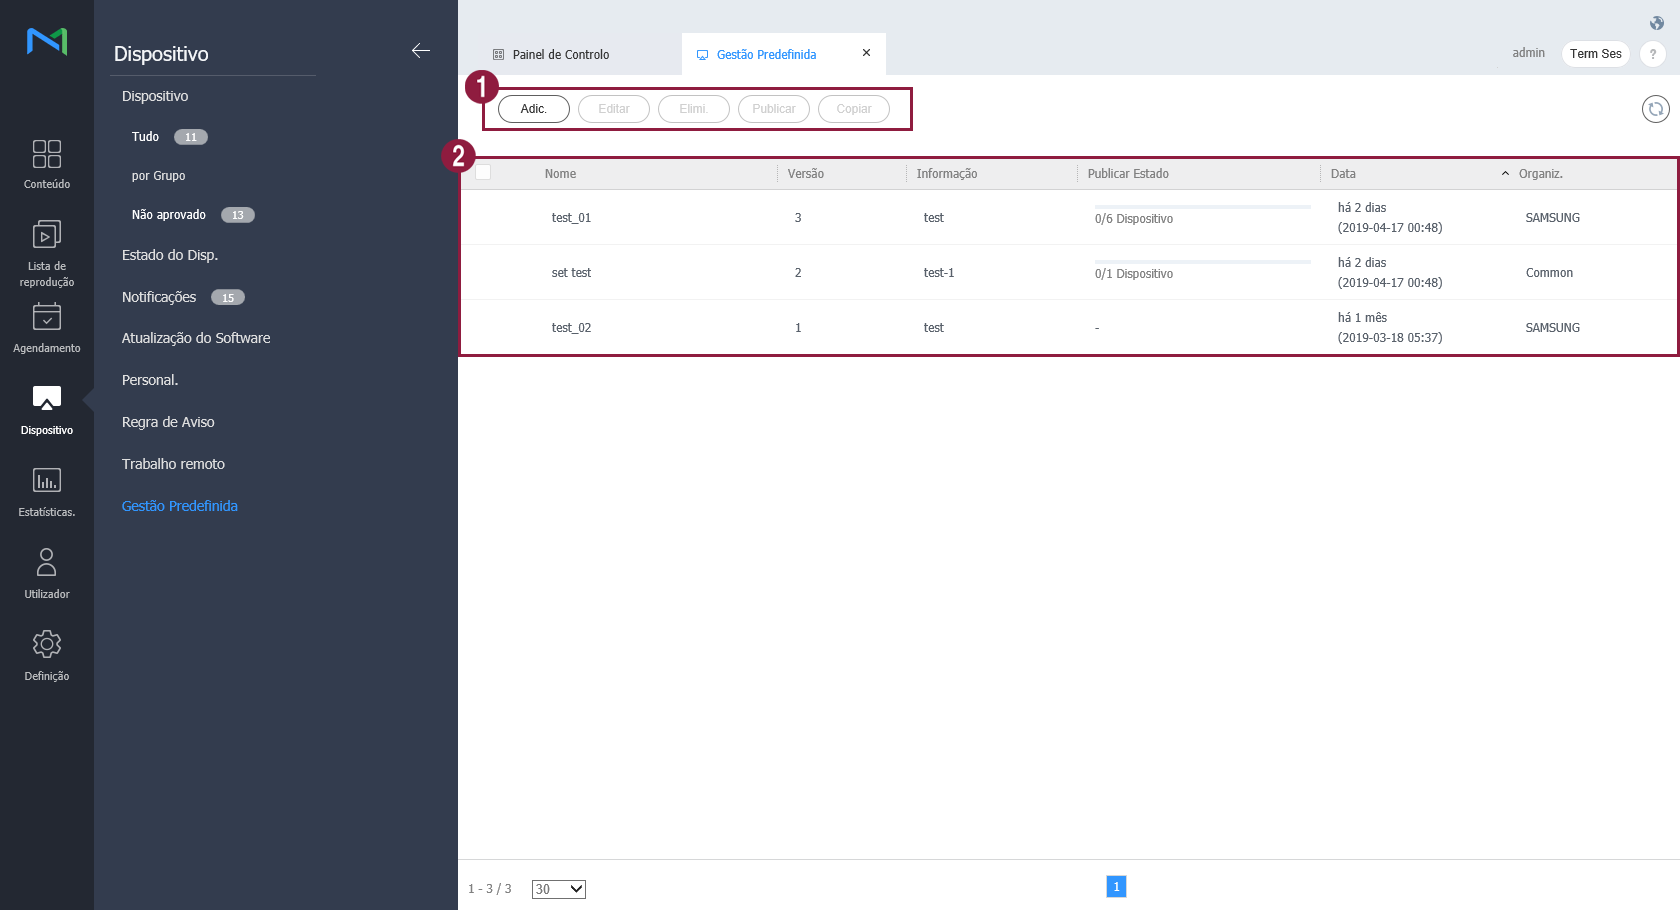Click the help question mark icon

click(1653, 54)
